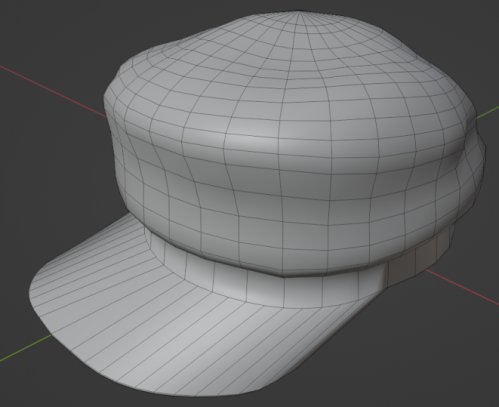
Task: Click the red X axis line left of the hat
Action: [x=53, y=90]
